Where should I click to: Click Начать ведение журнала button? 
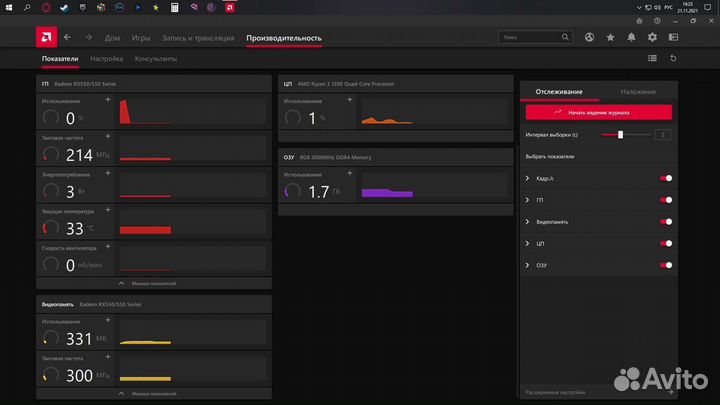[599, 112]
